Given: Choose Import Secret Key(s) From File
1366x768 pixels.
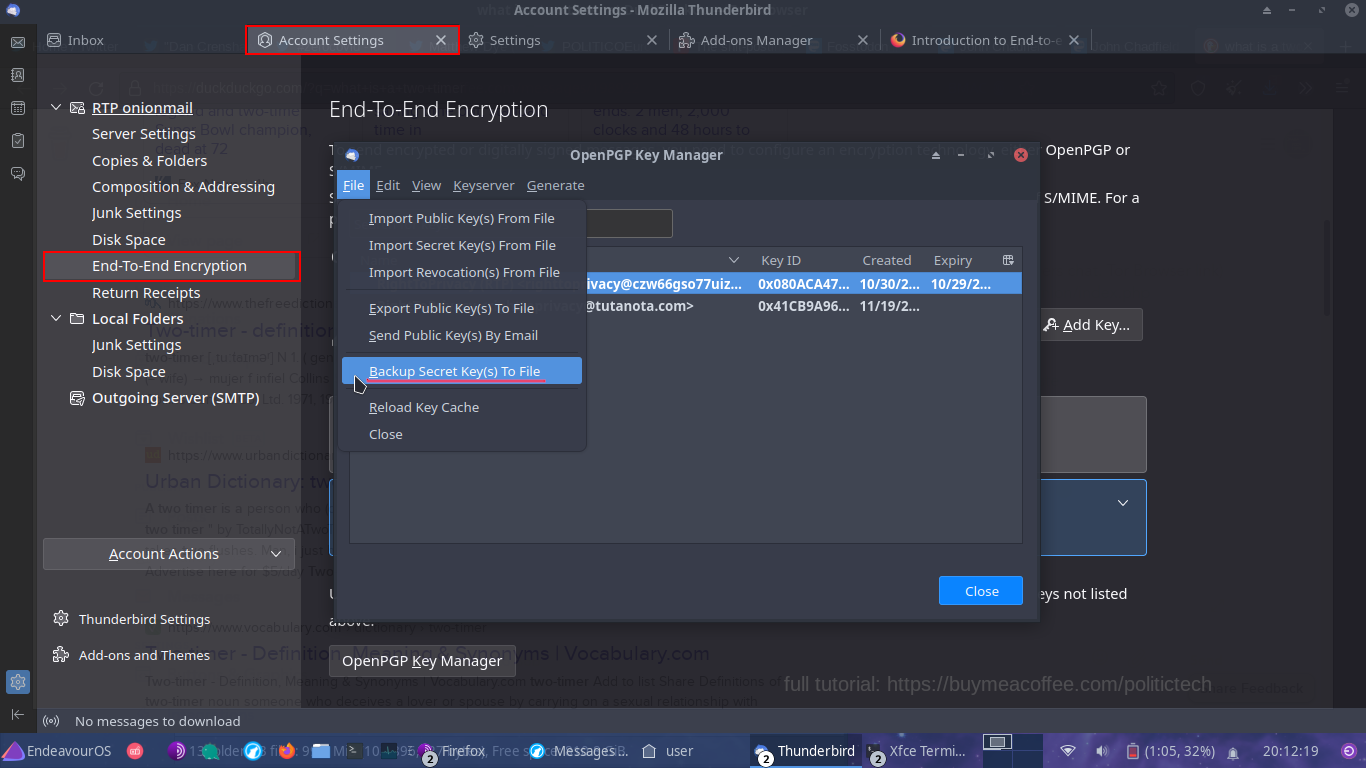Looking at the screenshot, I should tap(461, 245).
